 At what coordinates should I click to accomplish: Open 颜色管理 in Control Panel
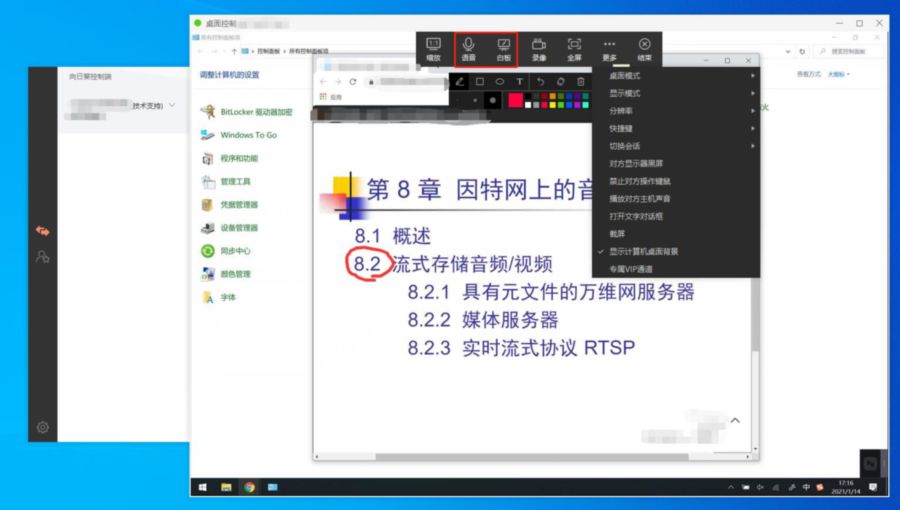[226, 274]
